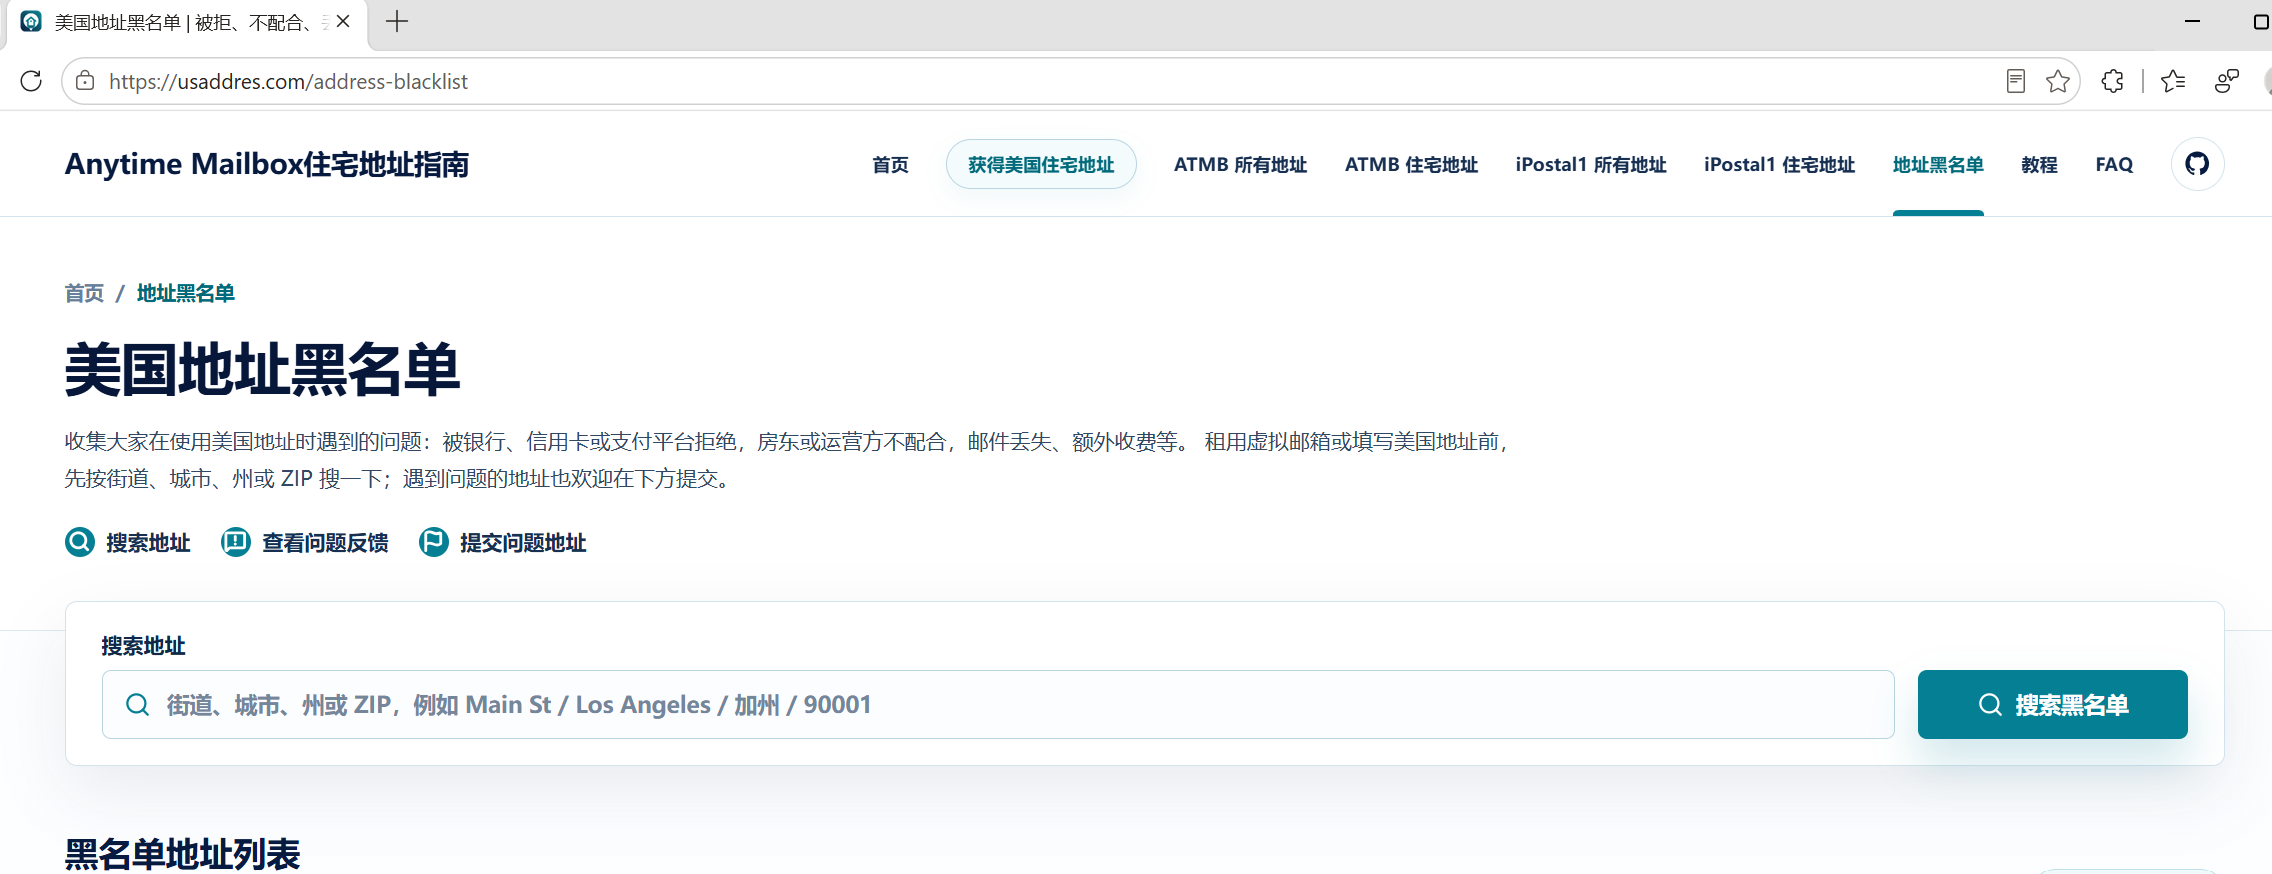Click the browser reload icon
The height and width of the screenshot is (874, 2272).
tap(31, 81)
